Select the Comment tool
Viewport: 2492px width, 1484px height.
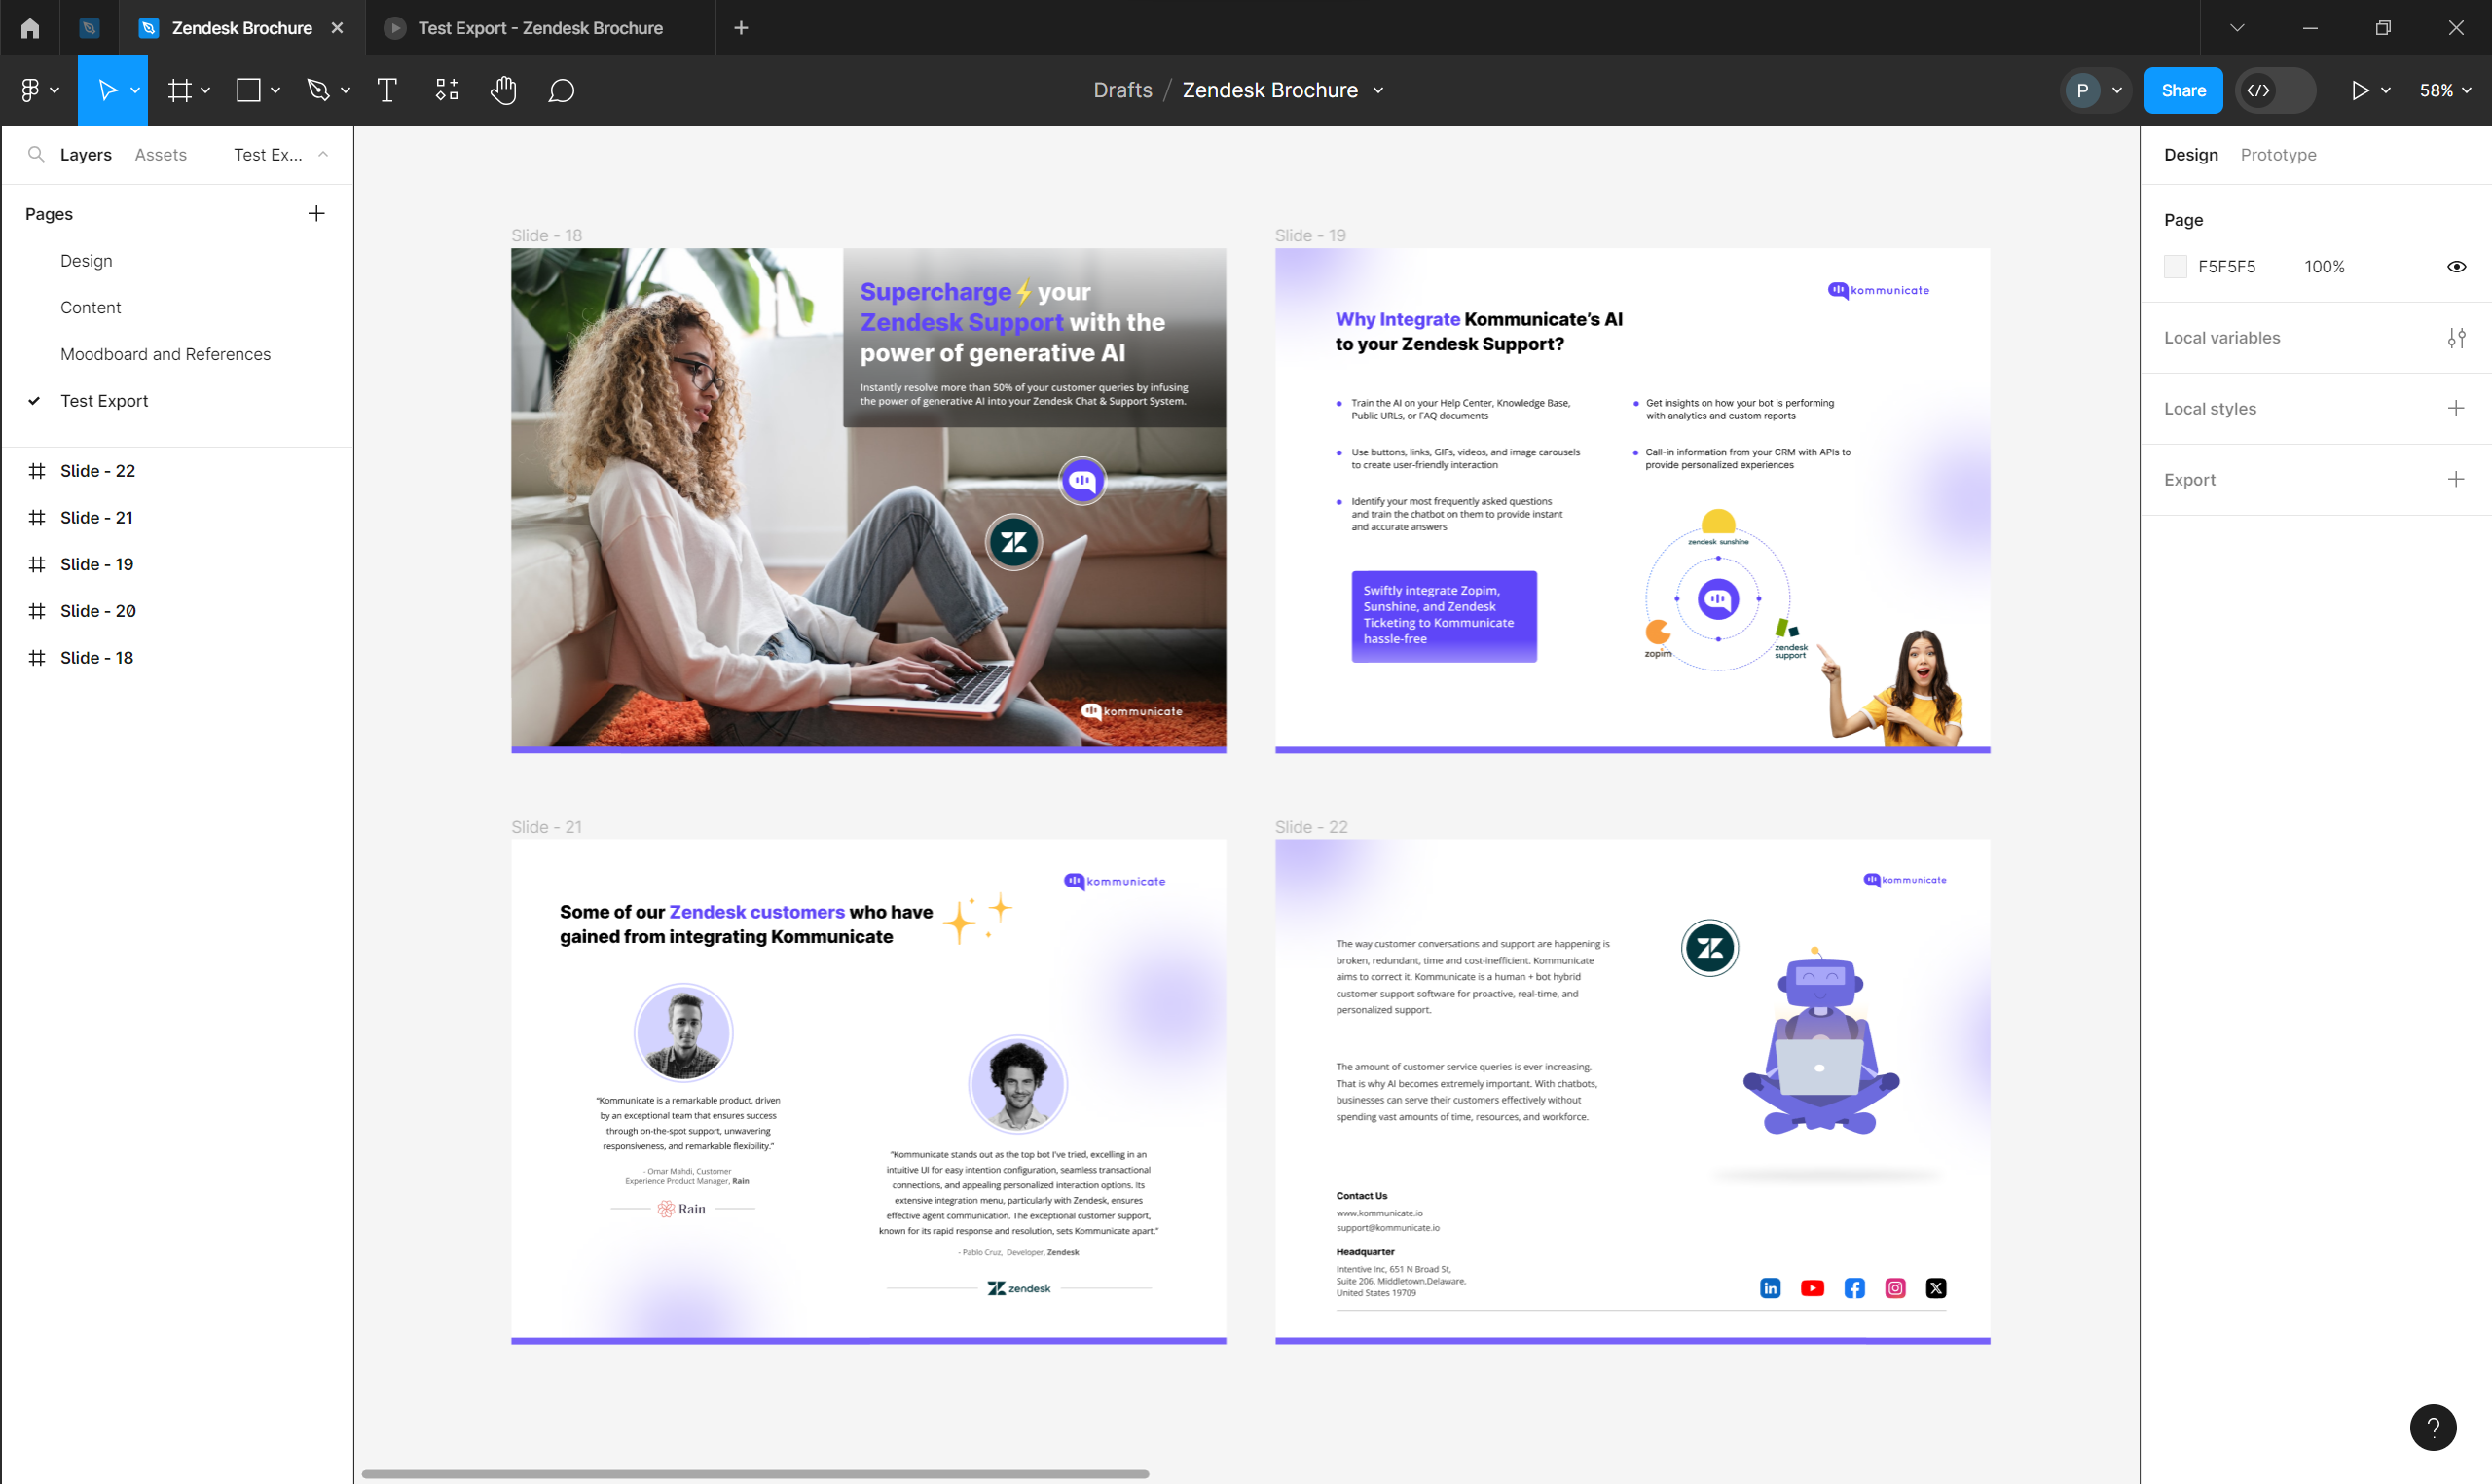click(x=561, y=90)
